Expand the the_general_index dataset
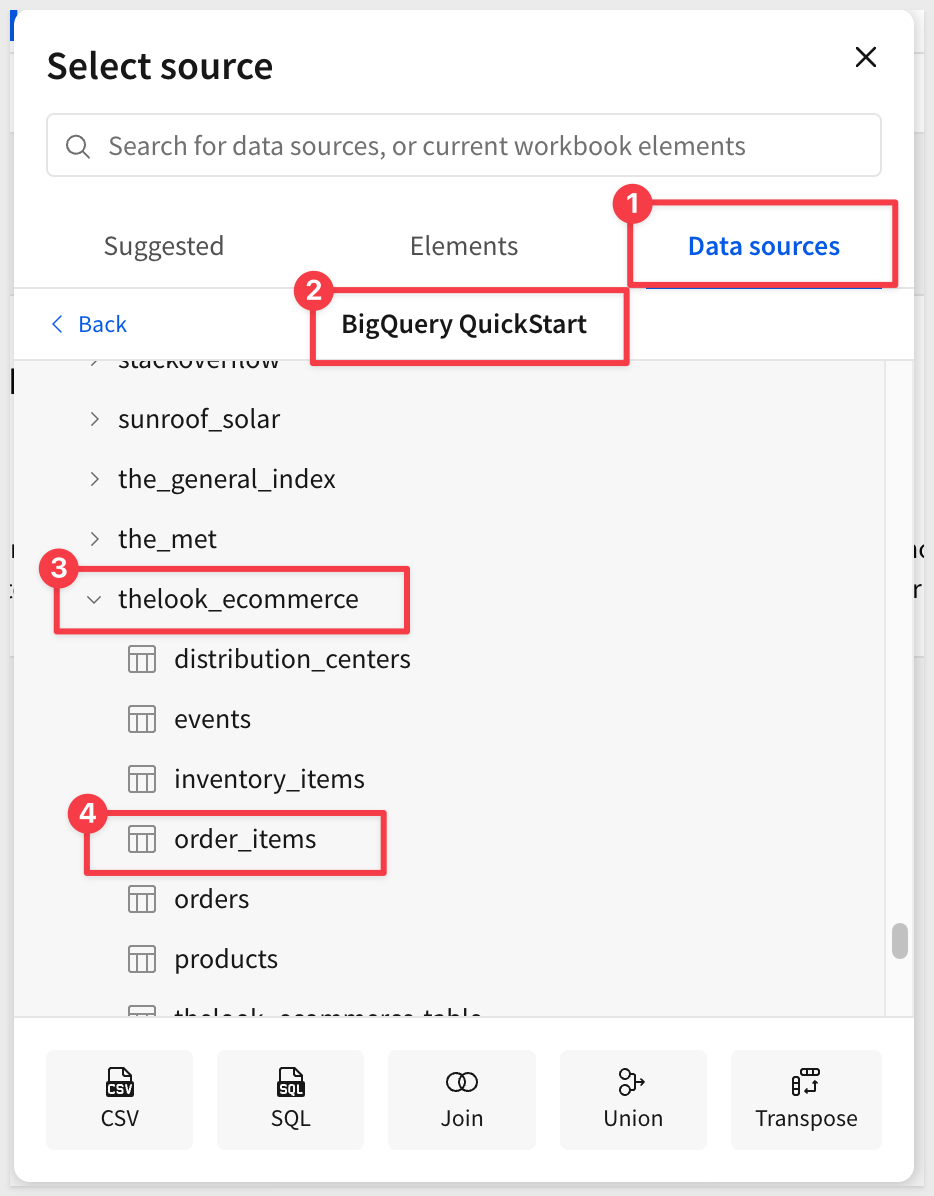Viewport: 934px width, 1196px height. tap(95, 480)
